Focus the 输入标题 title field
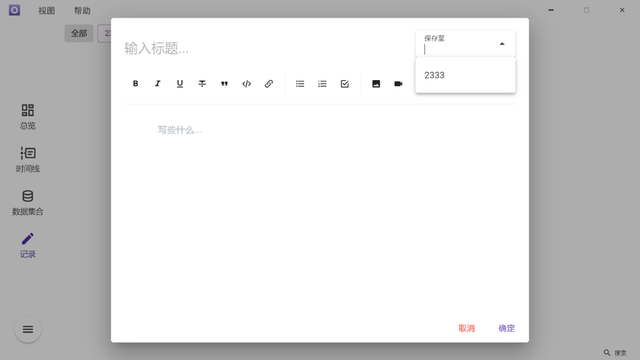Viewport: 640px width, 360px height. tap(265, 48)
